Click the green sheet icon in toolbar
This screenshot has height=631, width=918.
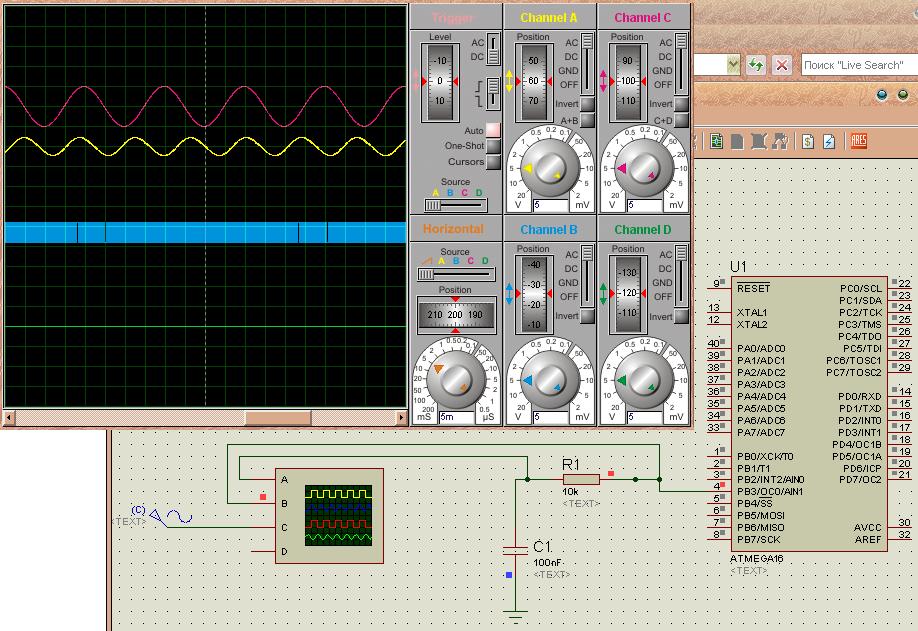tap(717, 142)
